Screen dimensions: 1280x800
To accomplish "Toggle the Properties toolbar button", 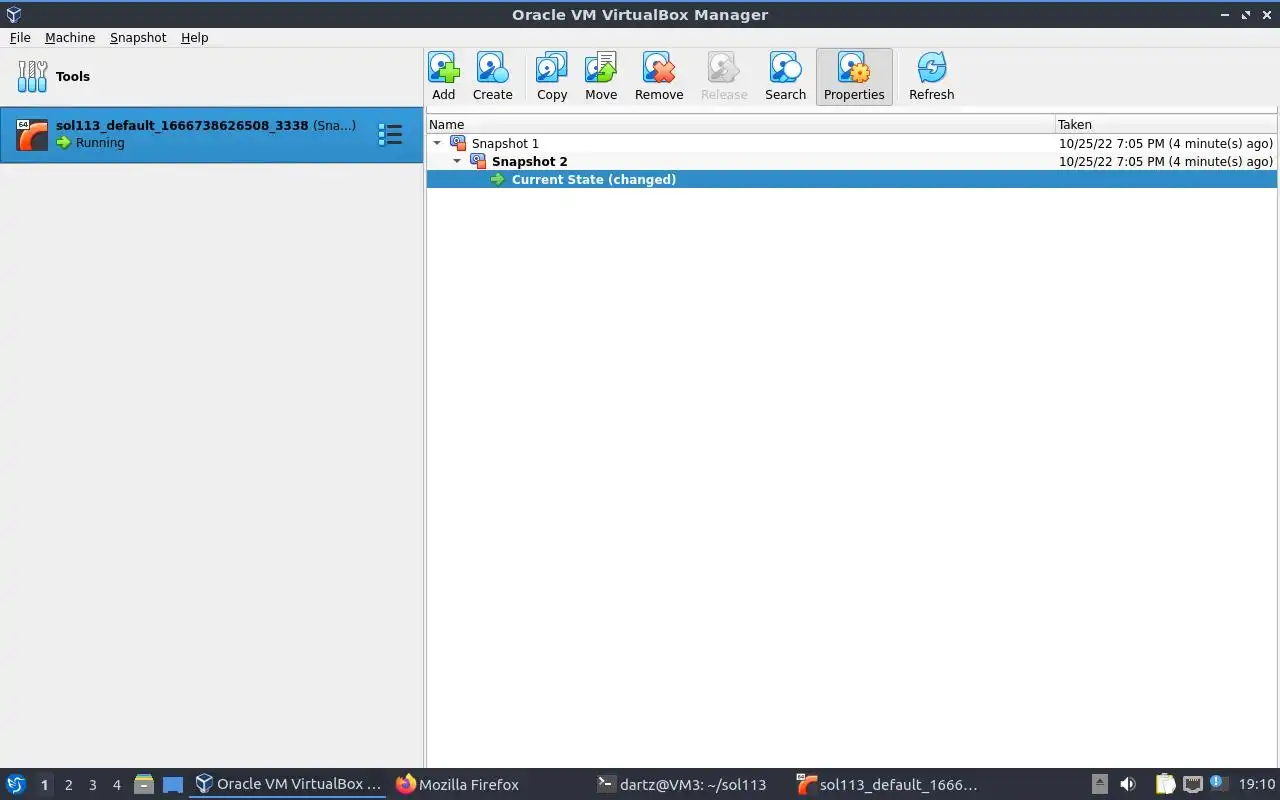I will click(x=854, y=76).
